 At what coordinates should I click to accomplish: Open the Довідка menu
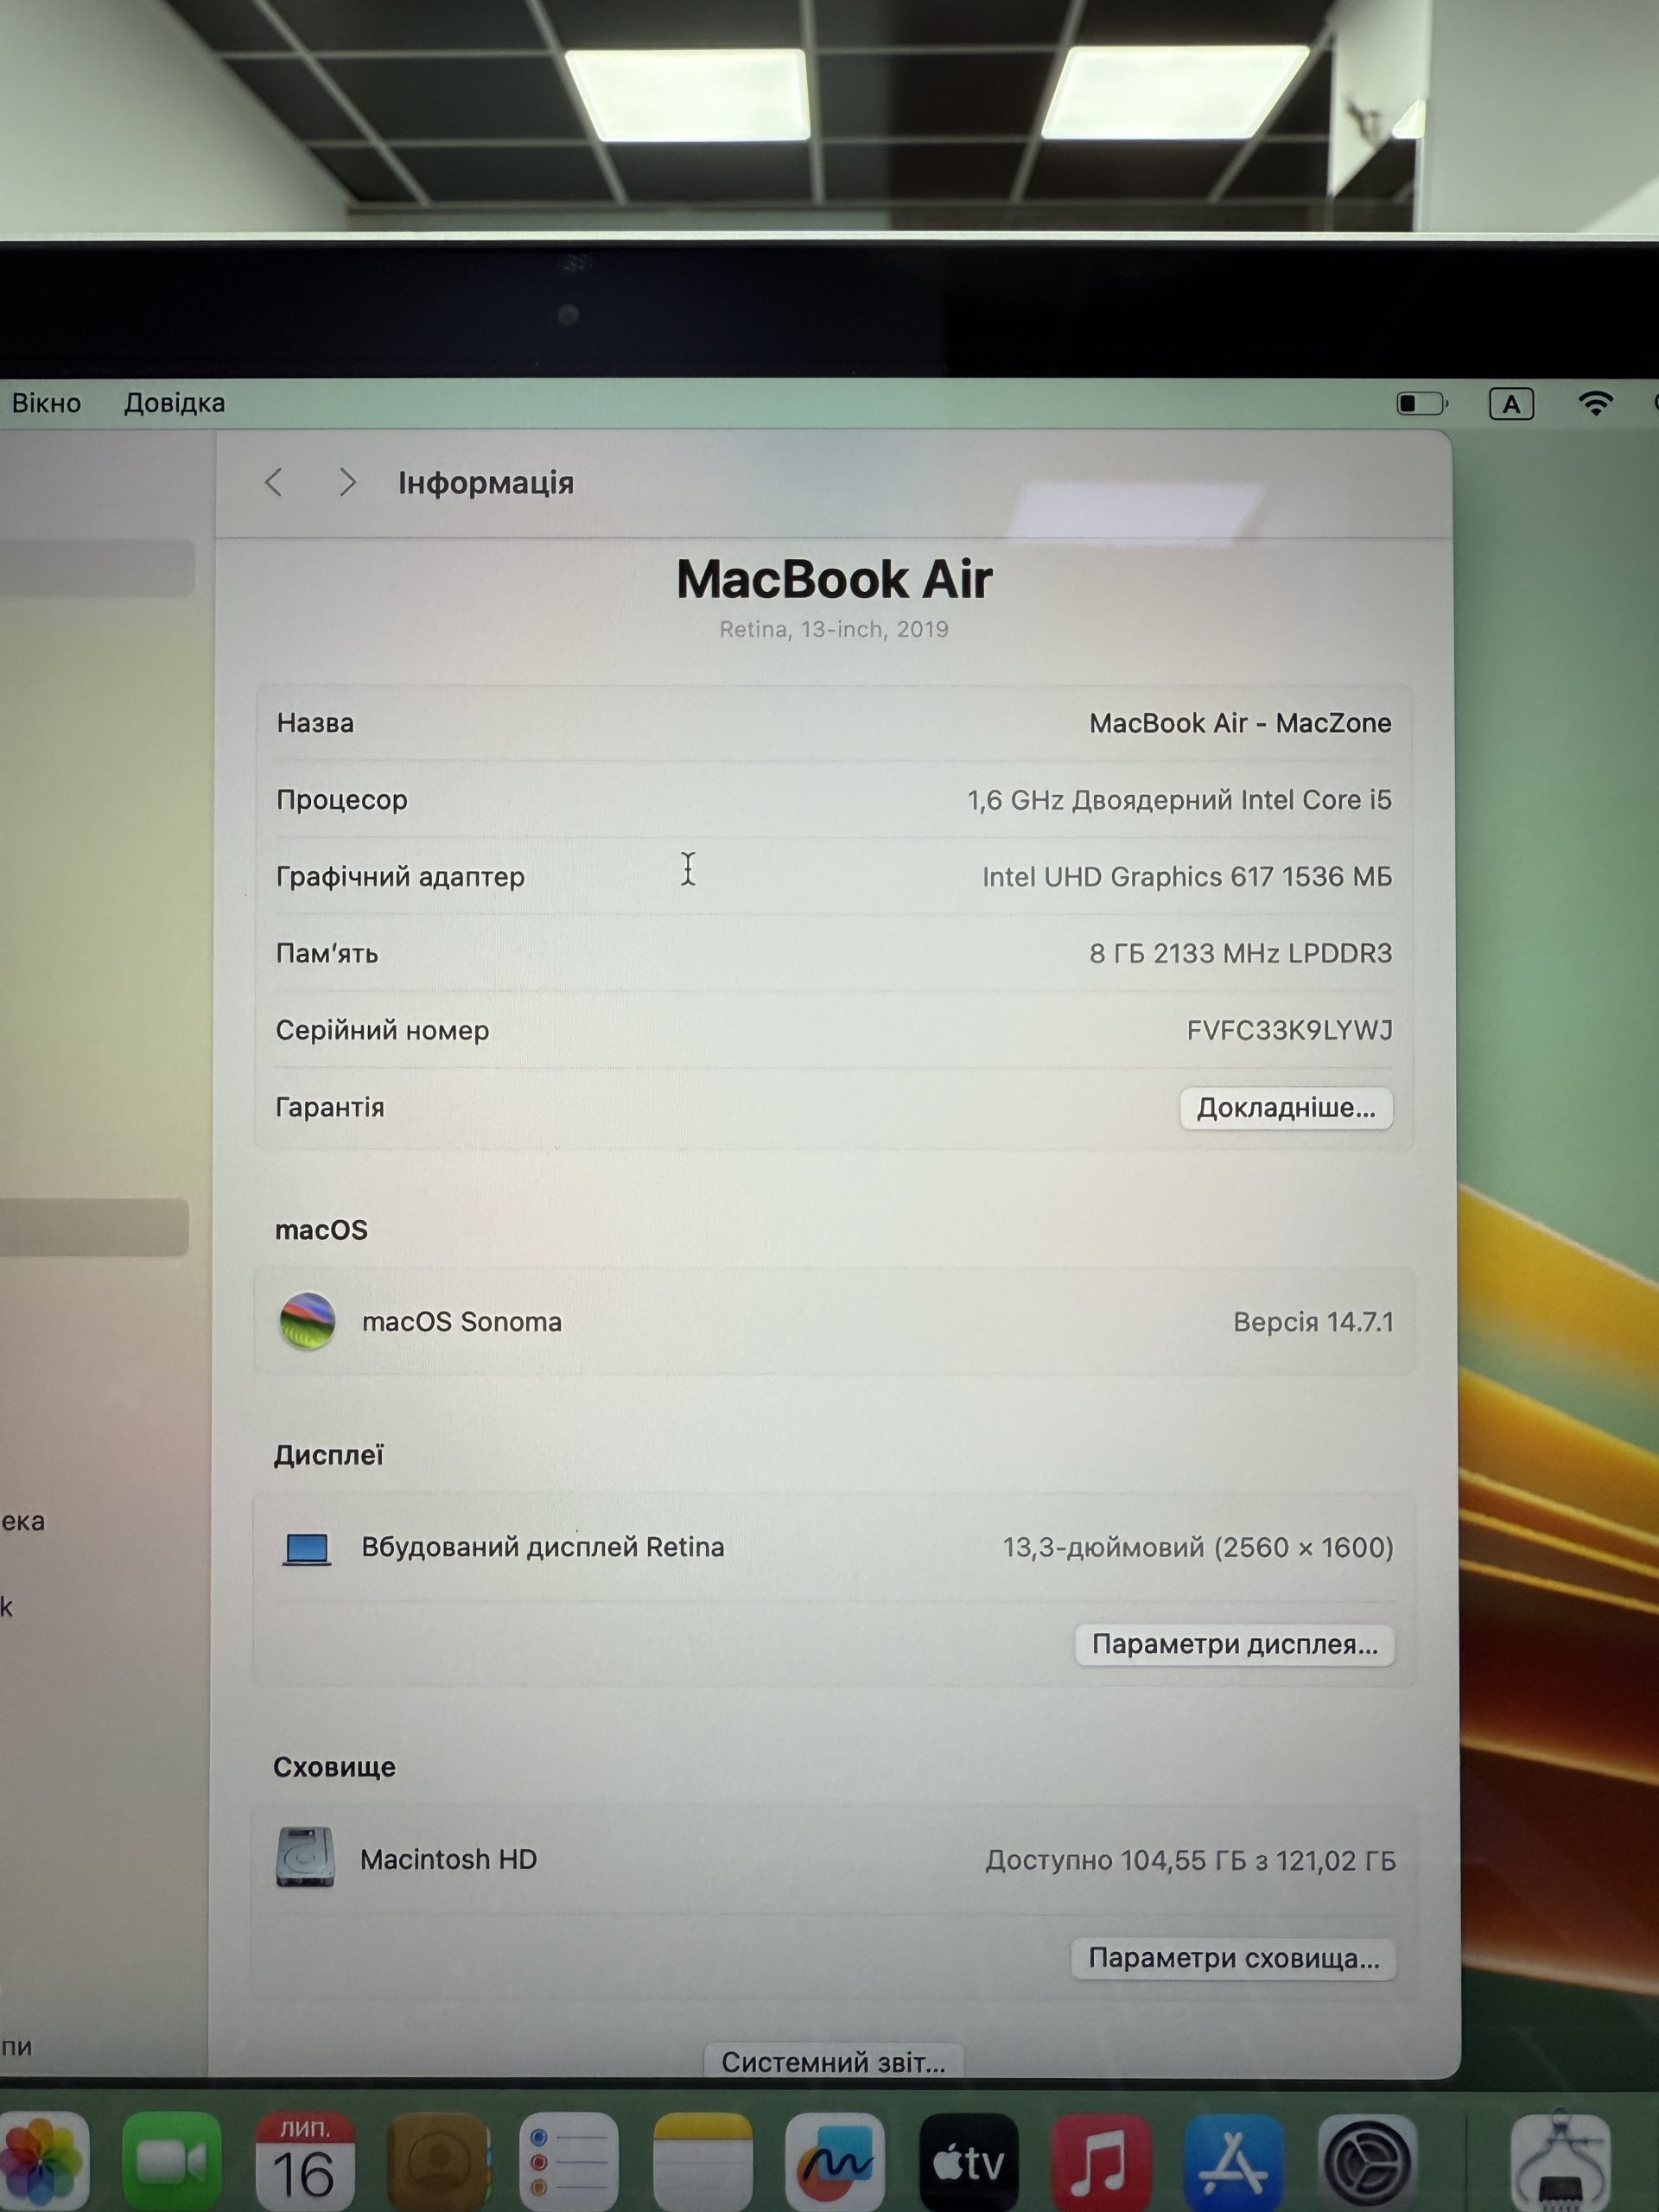tap(174, 403)
